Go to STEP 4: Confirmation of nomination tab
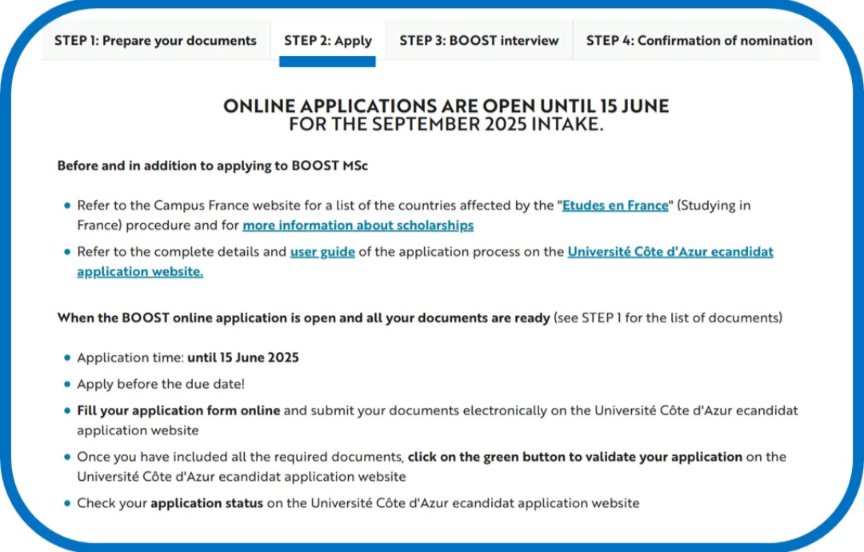This screenshot has height=552, width=864. (x=699, y=41)
